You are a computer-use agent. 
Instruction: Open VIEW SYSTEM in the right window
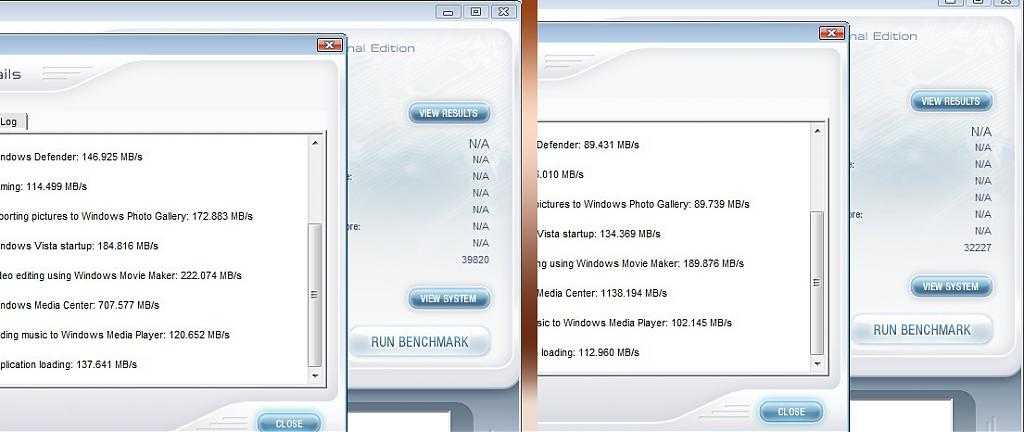951,286
